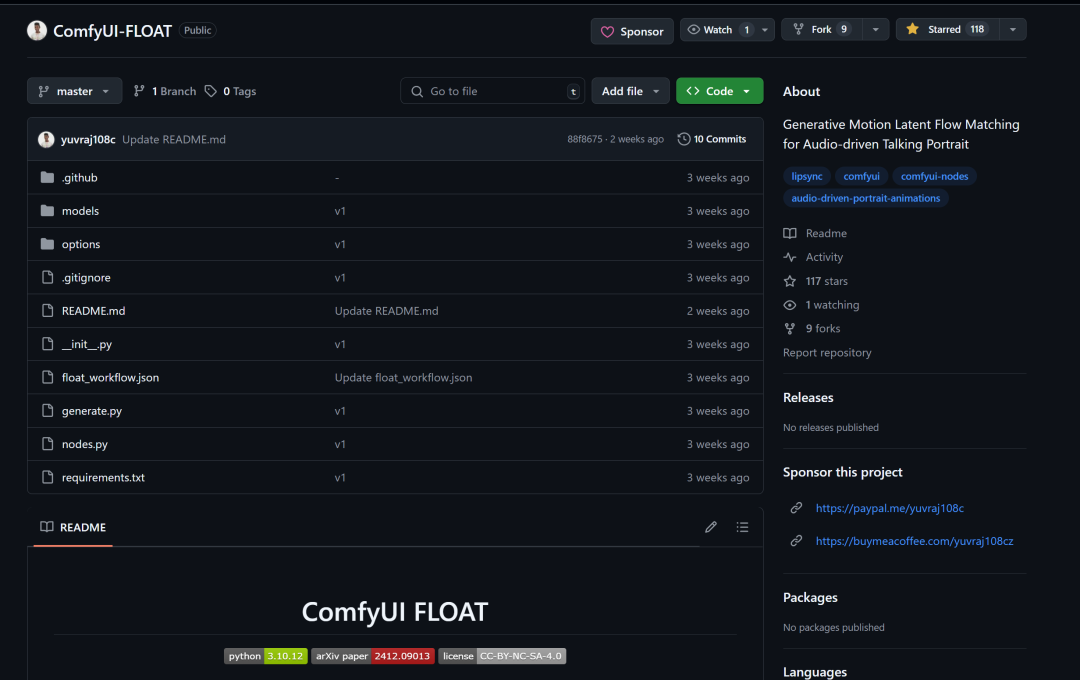Open the generate.py file

(92, 411)
